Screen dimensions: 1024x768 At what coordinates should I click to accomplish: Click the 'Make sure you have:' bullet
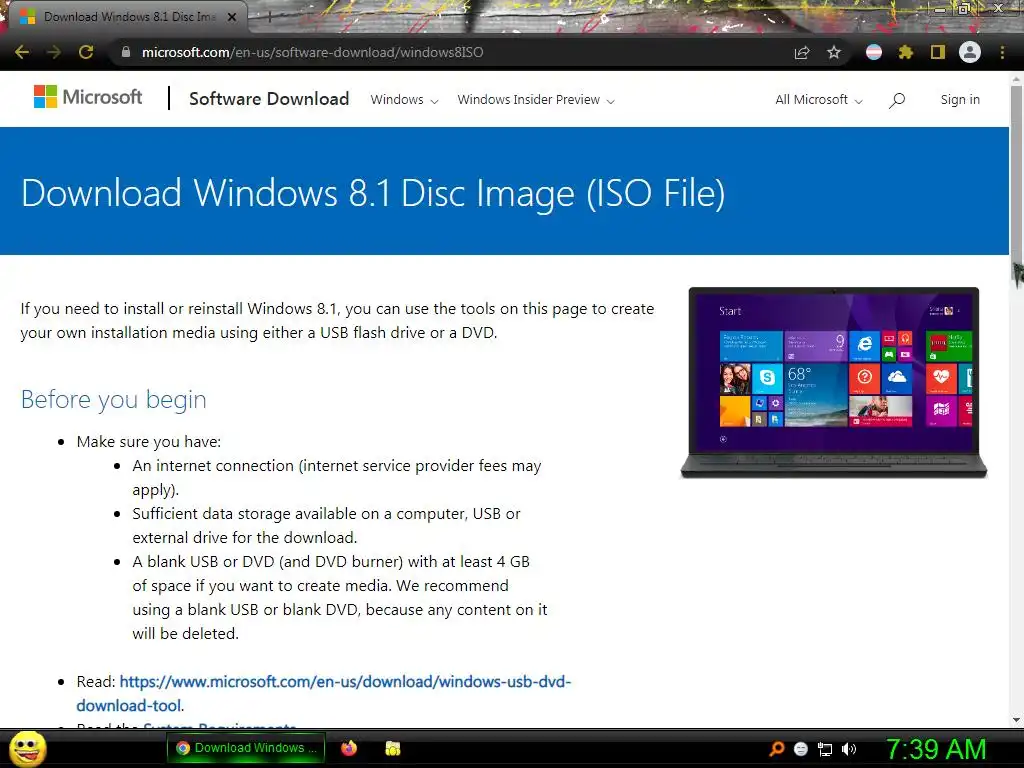pyautogui.click(x=149, y=442)
